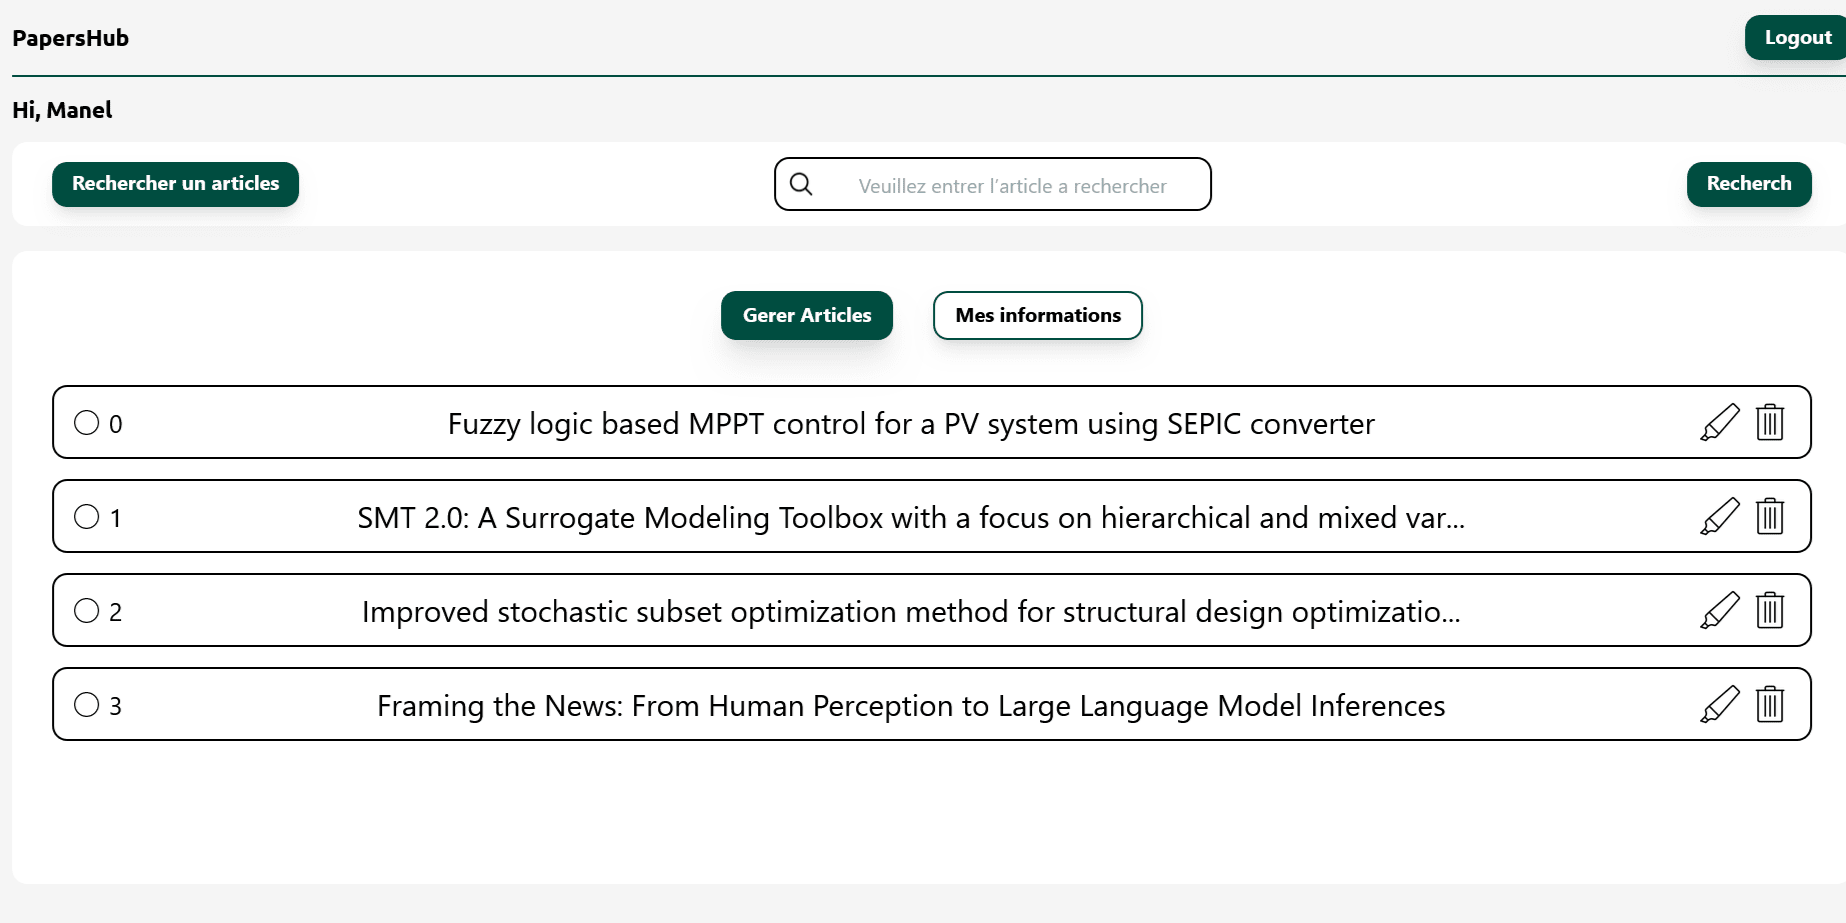Click the Rechercher un articles button
1846x923 pixels.
(x=175, y=184)
